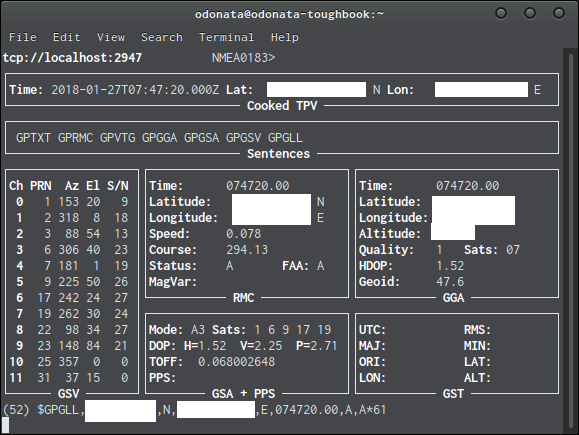
Task: Click the GGA HDOP value 1.52
Action: [450, 266]
